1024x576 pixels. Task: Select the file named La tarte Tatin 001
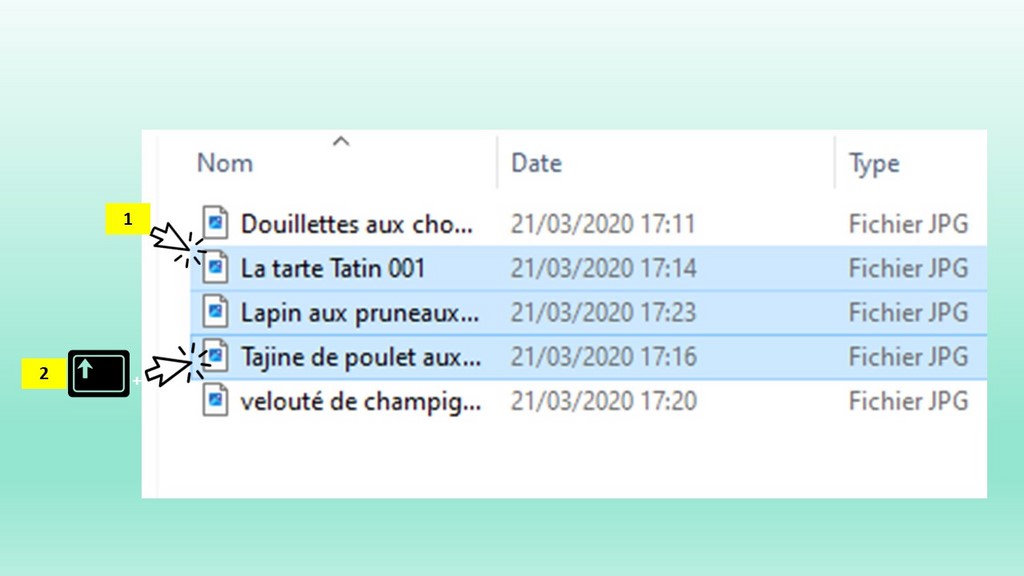(333, 268)
